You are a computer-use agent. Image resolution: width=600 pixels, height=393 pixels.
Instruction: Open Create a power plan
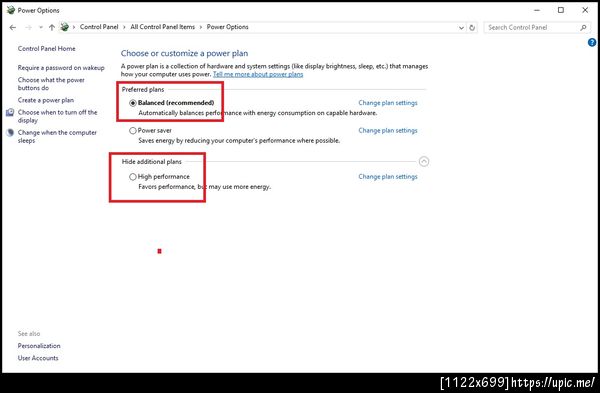pyautogui.click(x=46, y=100)
